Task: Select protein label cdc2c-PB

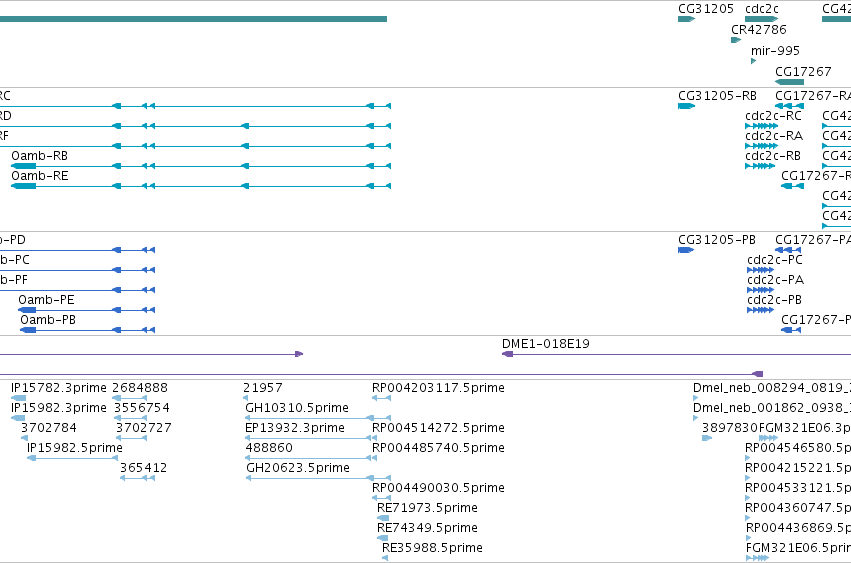Action: [774, 300]
